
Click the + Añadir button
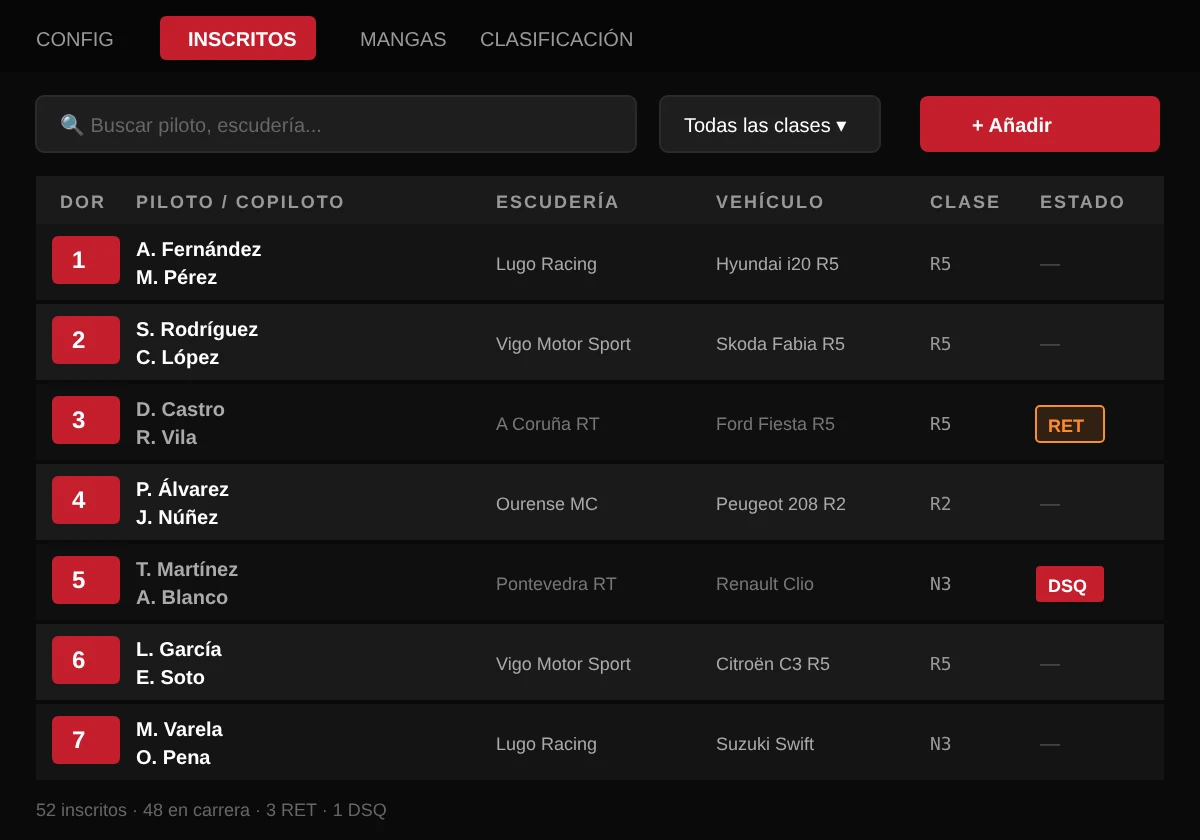coord(1040,124)
